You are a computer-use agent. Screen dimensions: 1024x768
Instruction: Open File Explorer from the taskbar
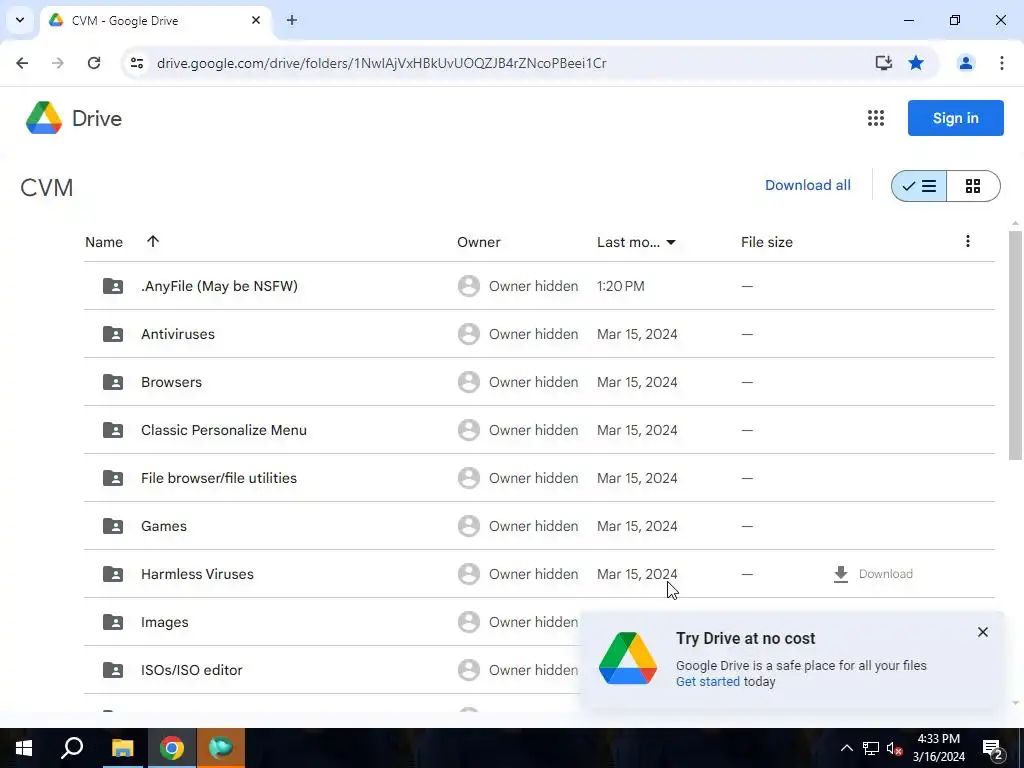122,748
